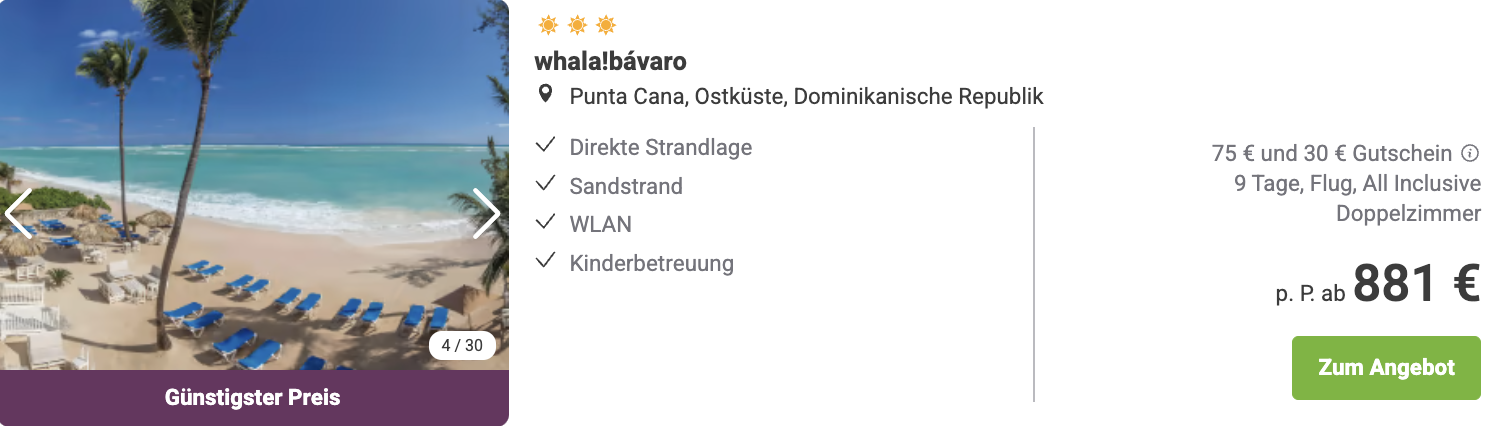Viewport: 1496px width, 426px height.
Task: Click the 881 € price
Action: 1416,283
